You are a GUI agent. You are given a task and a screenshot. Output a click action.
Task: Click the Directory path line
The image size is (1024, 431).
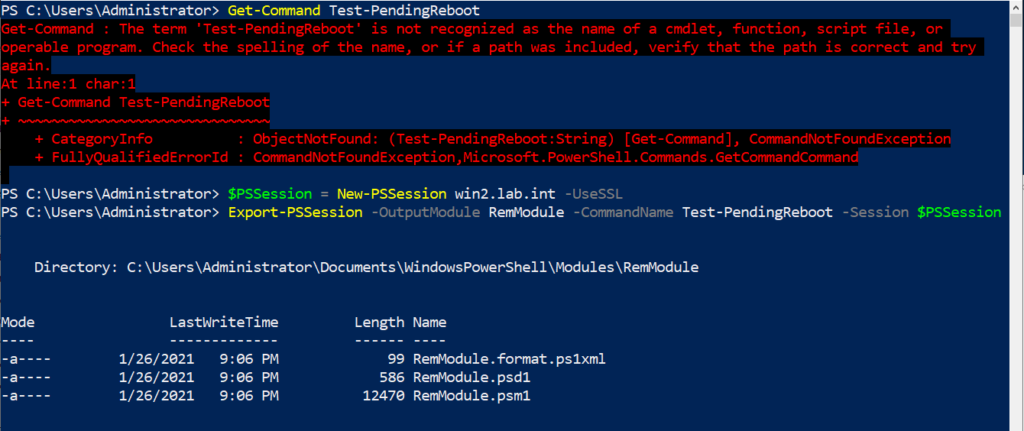pos(366,267)
